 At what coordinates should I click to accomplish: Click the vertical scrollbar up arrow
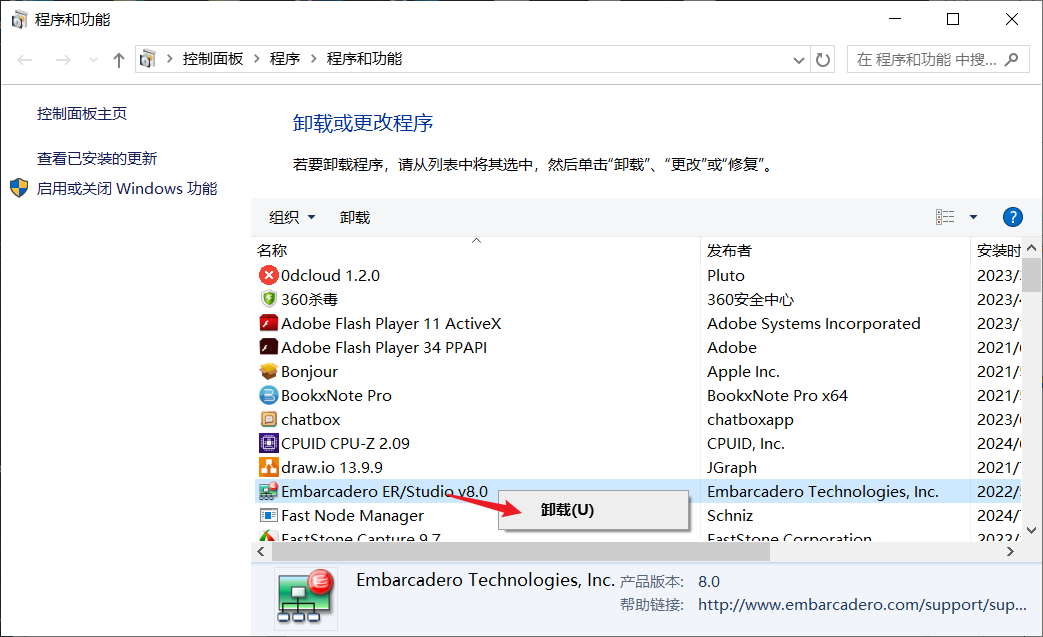(1032, 248)
